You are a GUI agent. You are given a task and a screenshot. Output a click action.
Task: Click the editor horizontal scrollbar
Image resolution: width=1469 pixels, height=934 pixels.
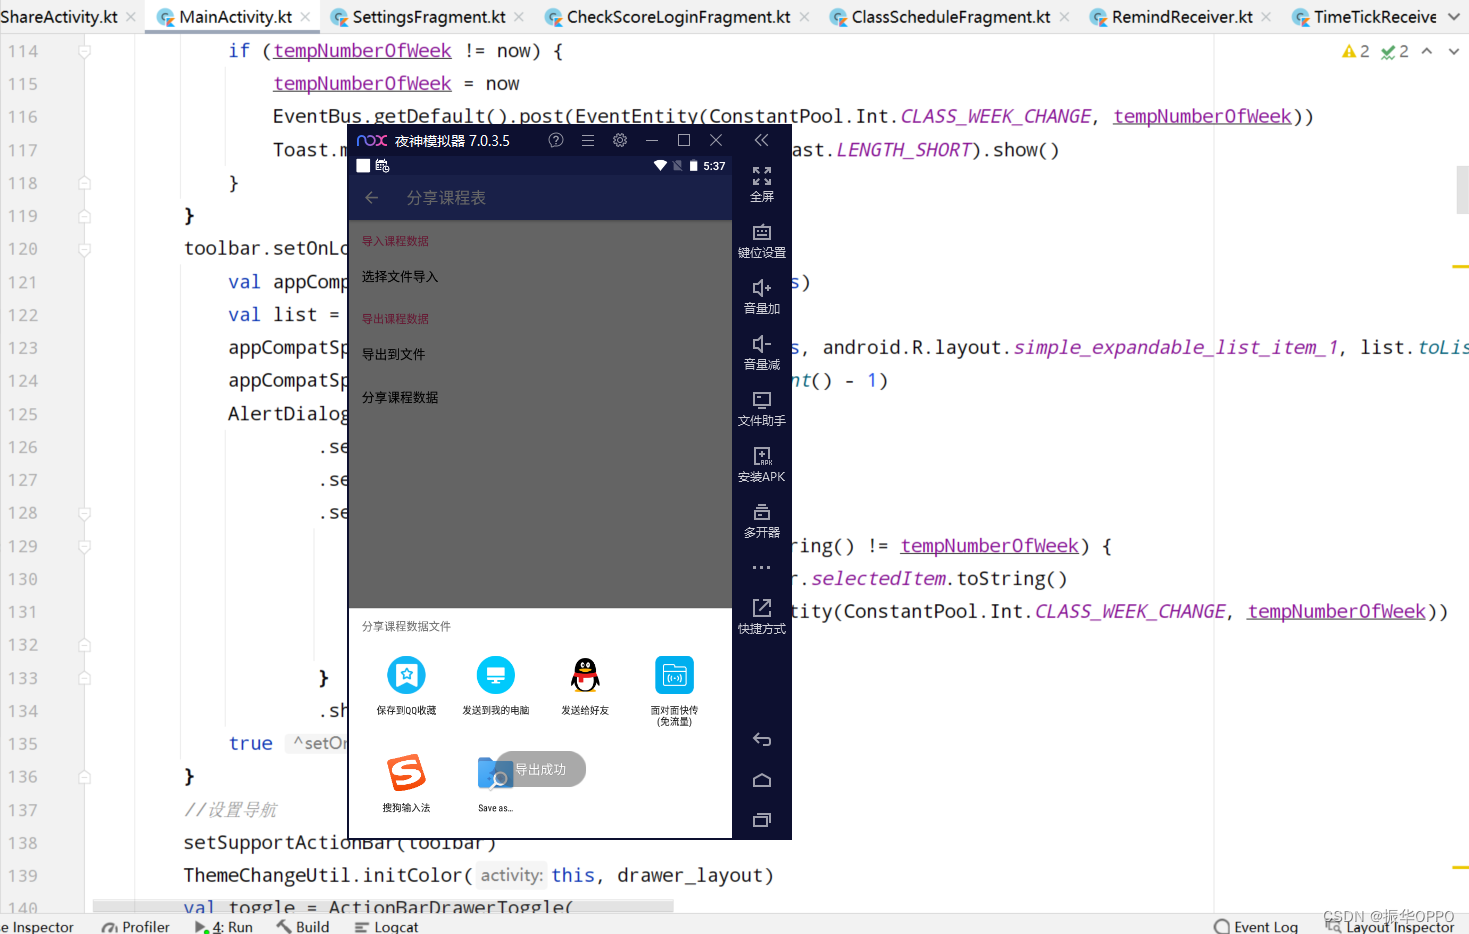coord(383,906)
